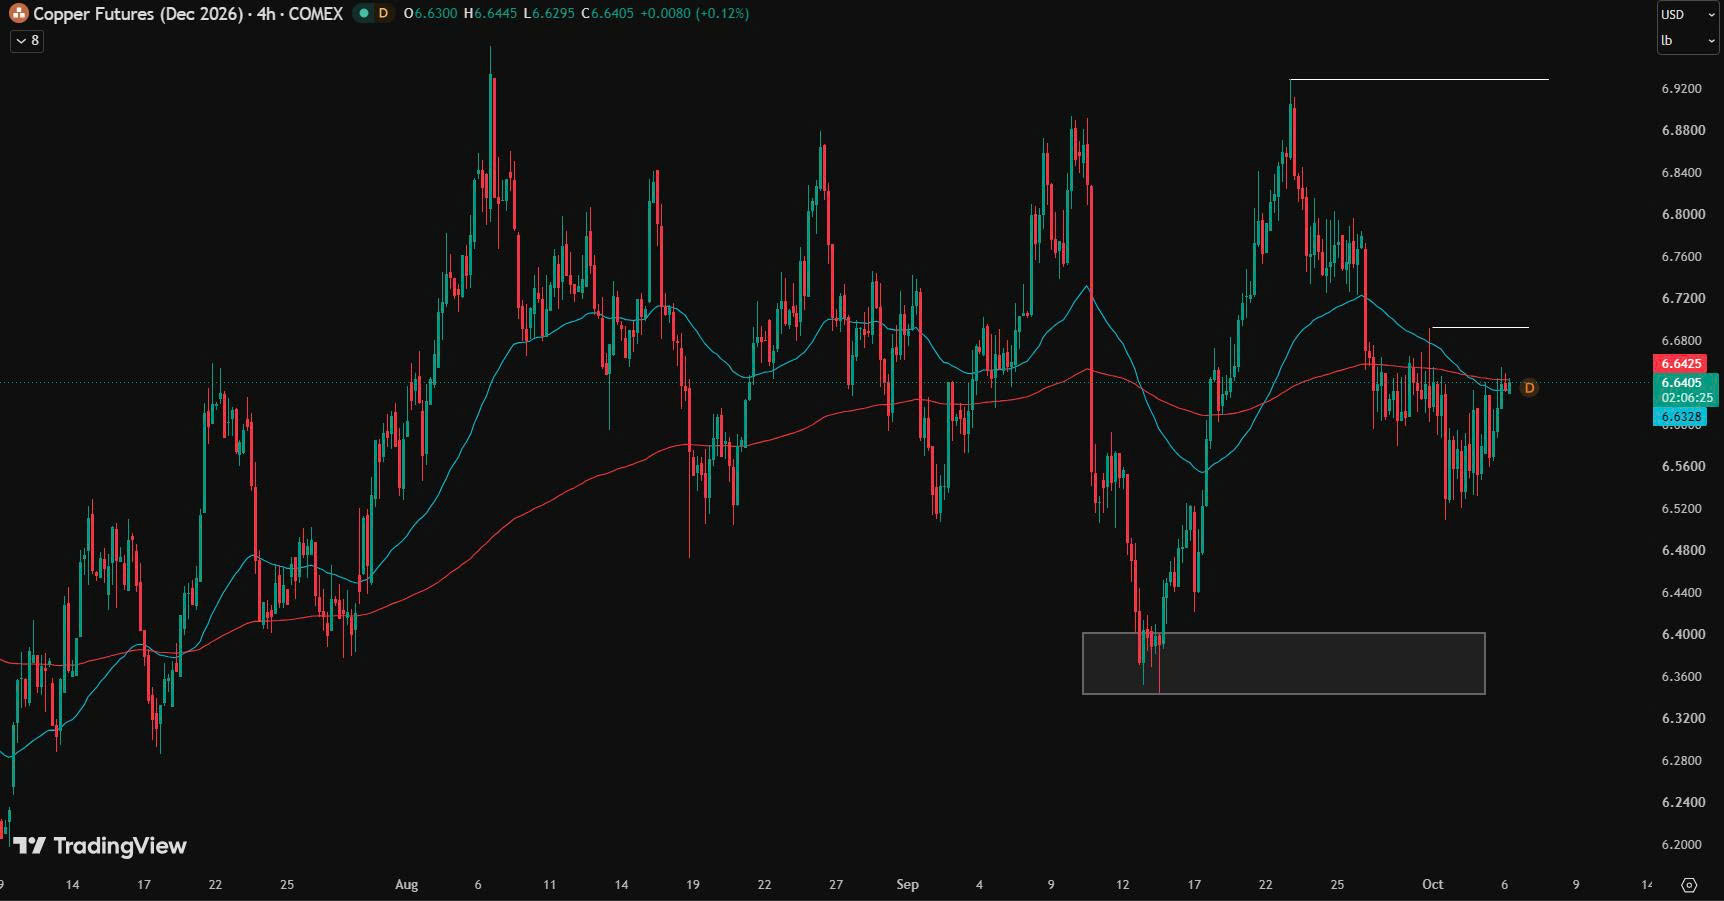Click the Aug label on time axis
The height and width of the screenshot is (901, 1724).
pyautogui.click(x=406, y=885)
